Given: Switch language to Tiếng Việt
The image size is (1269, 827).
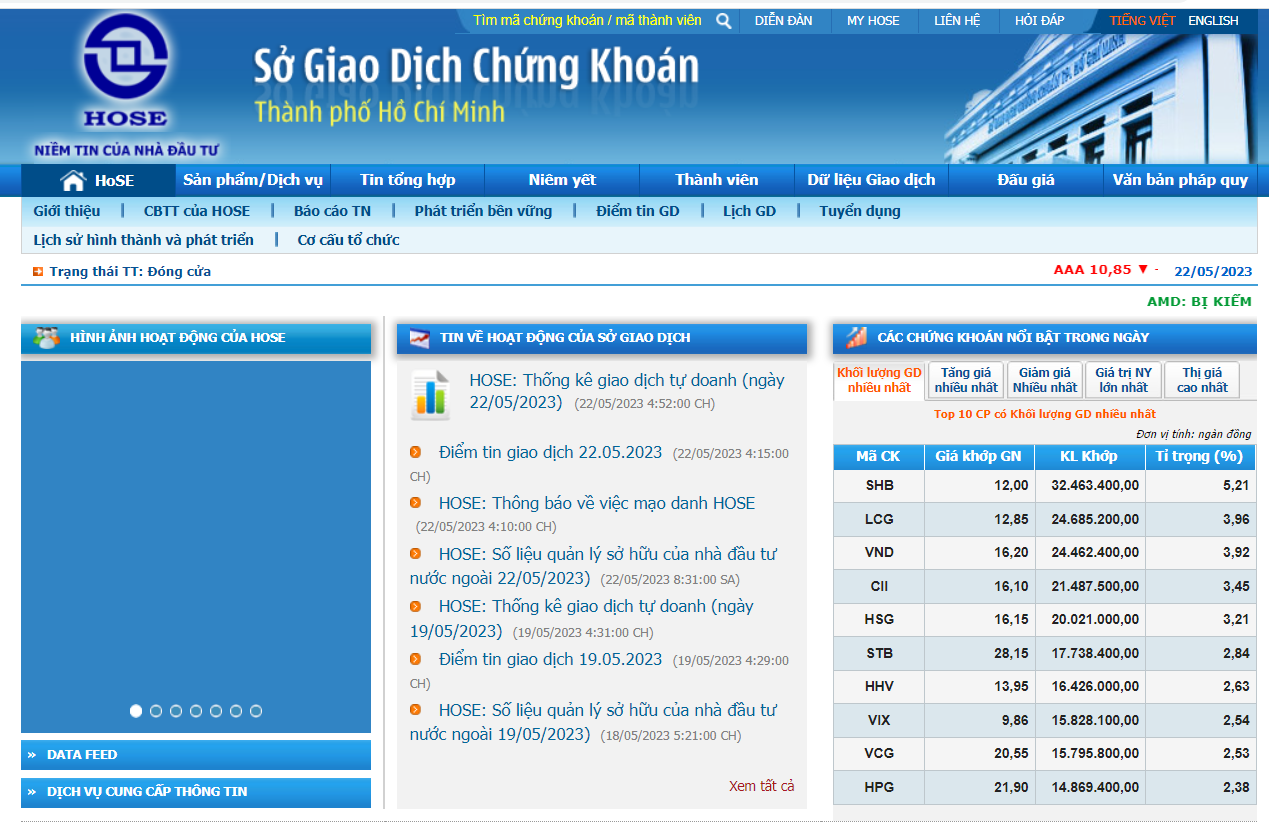Looking at the screenshot, I should point(1142,21).
